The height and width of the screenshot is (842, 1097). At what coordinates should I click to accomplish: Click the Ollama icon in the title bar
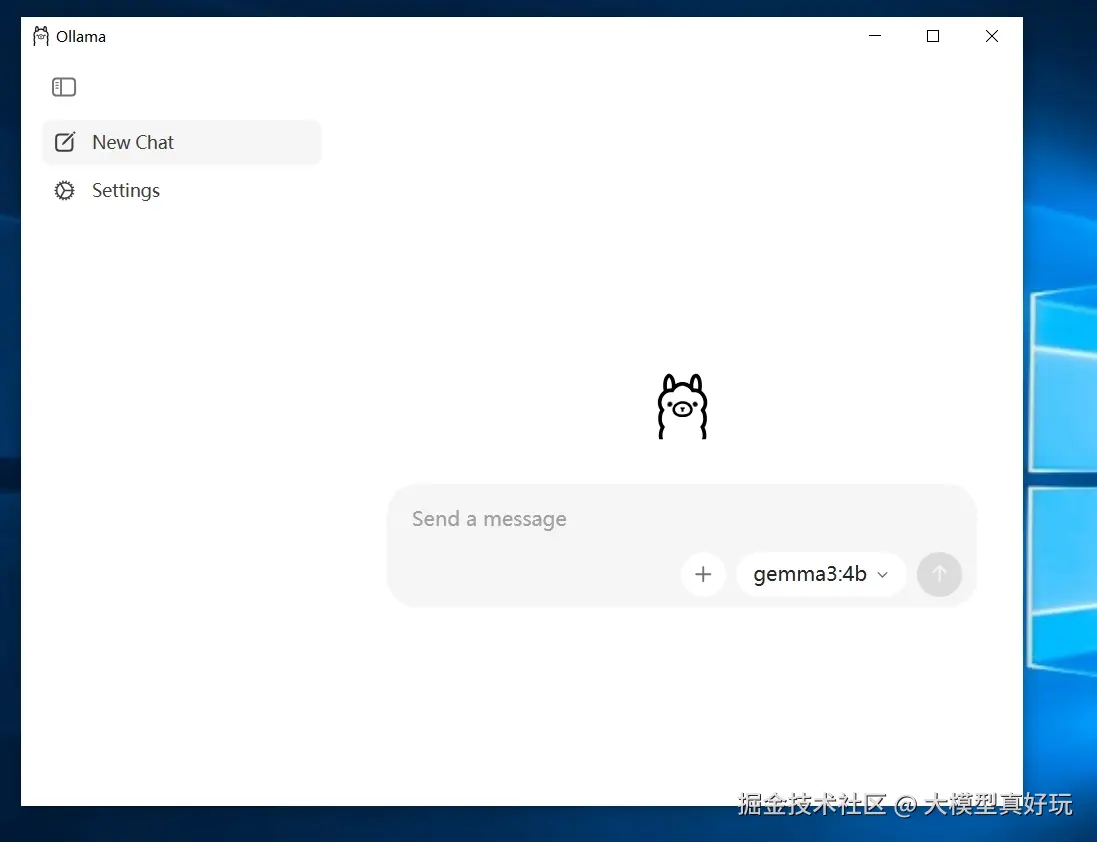pos(41,36)
